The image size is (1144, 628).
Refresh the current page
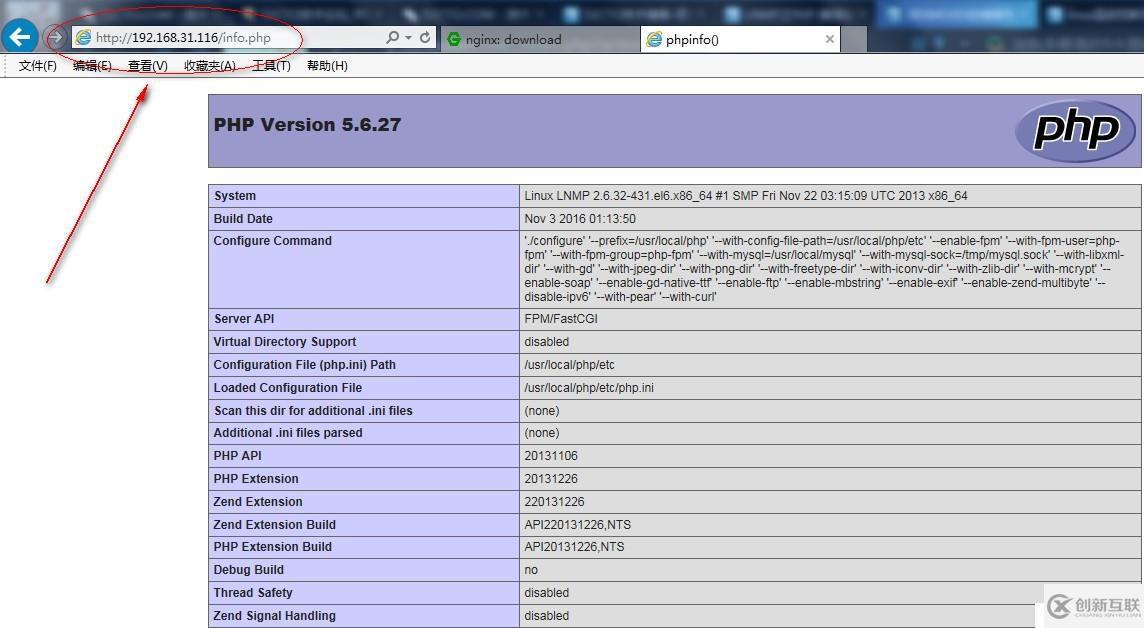(x=424, y=37)
